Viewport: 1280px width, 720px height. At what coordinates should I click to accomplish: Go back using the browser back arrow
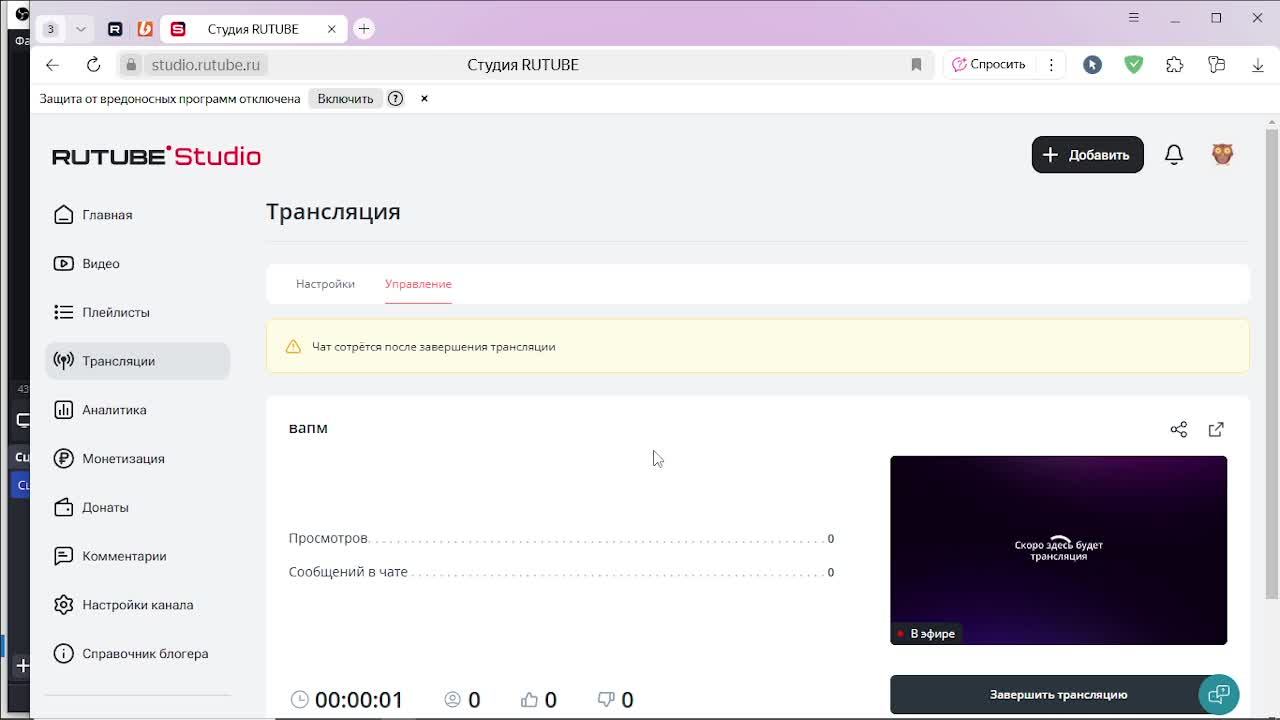click(x=52, y=64)
